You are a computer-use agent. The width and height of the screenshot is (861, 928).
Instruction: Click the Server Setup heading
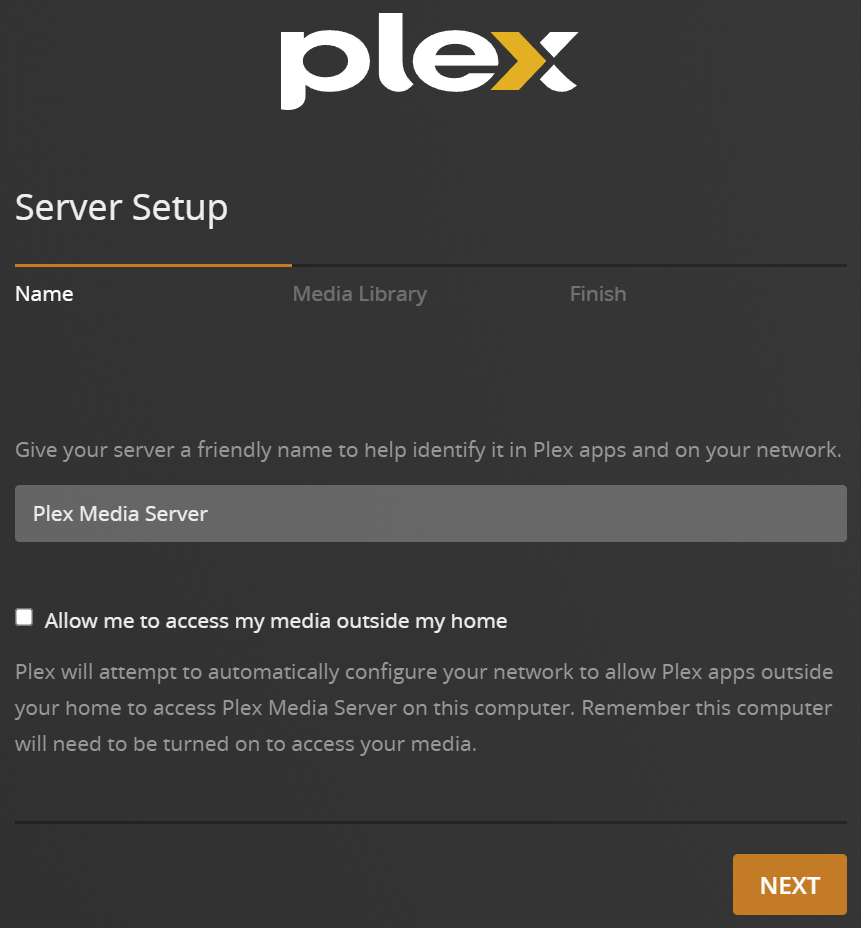(120, 207)
